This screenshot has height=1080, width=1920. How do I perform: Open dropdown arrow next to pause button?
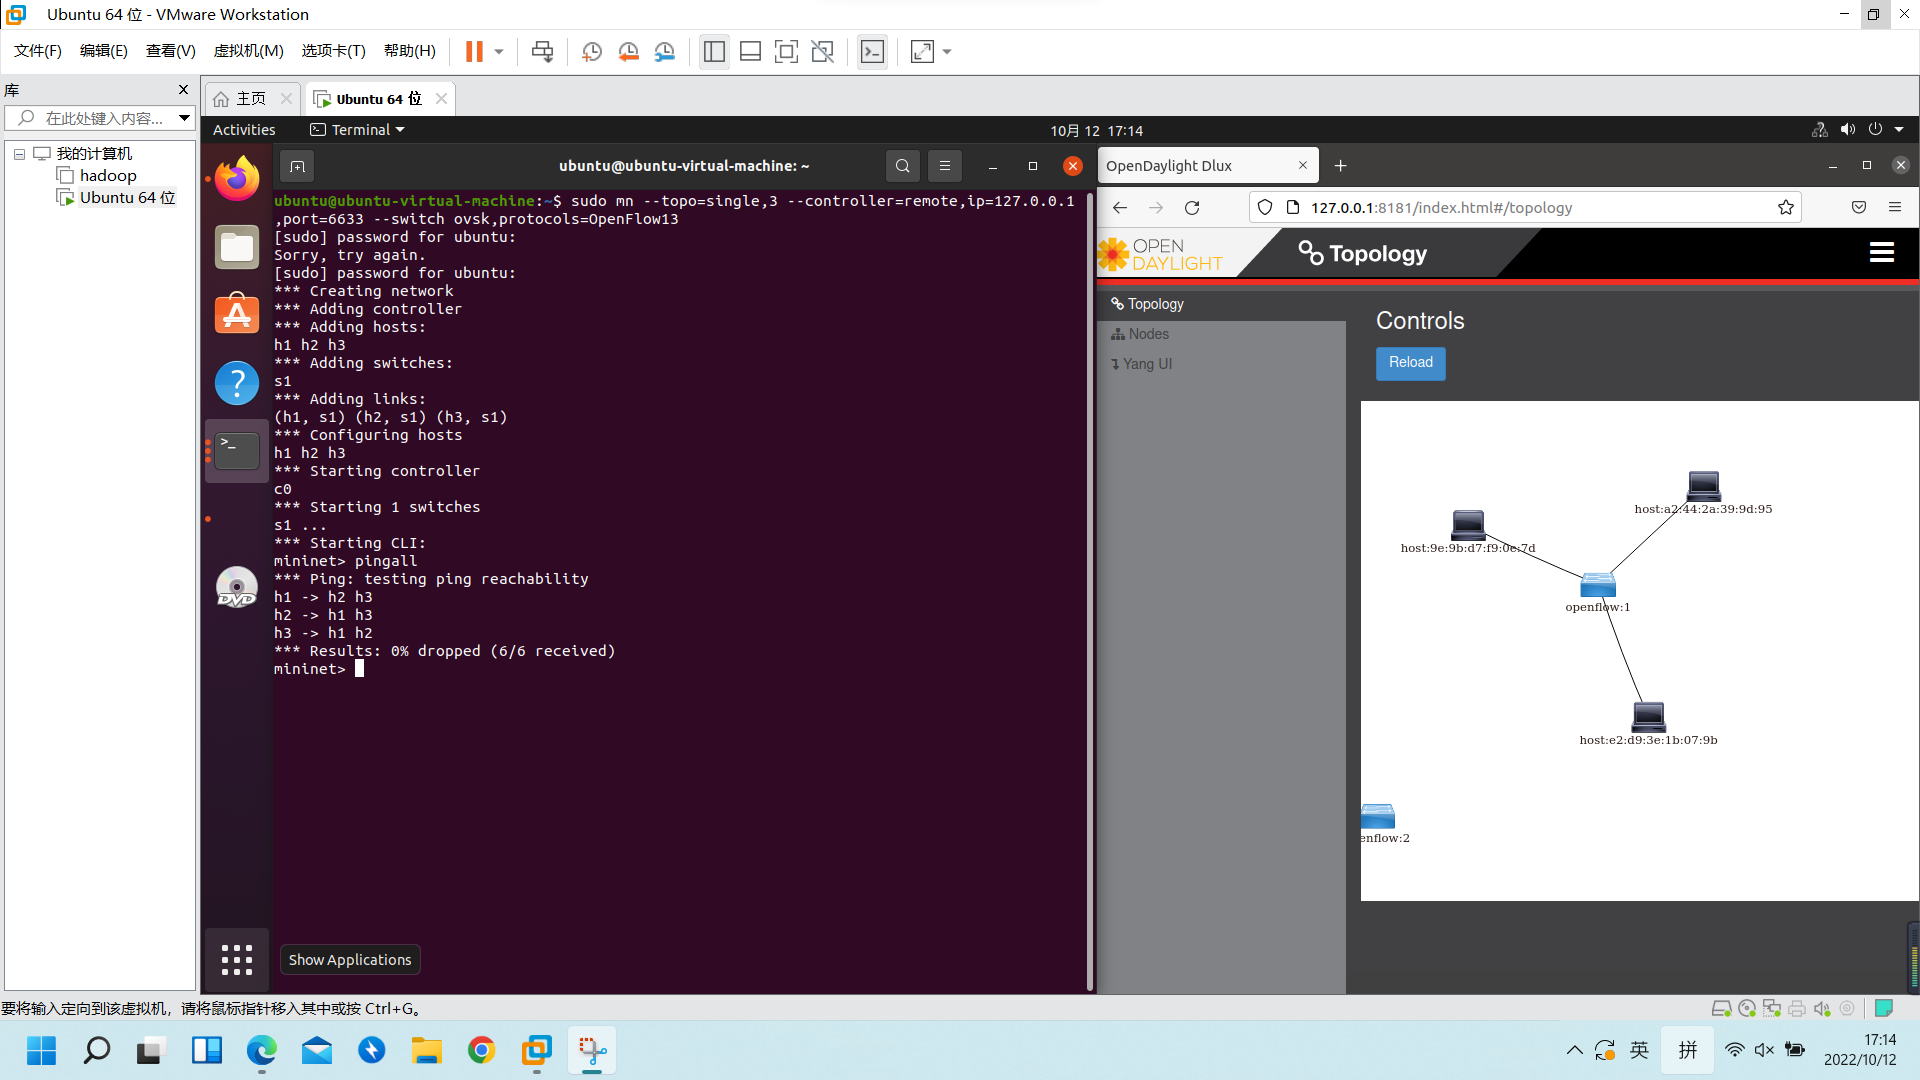[x=499, y=52]
